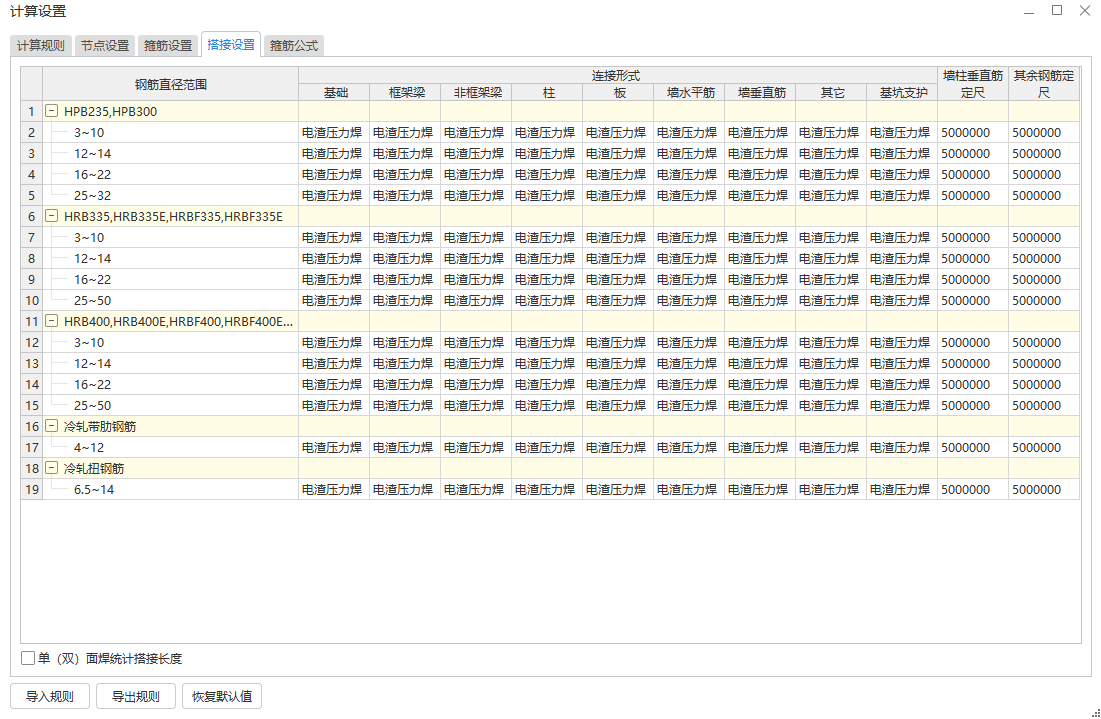Select the 基坑支护 column header

tap(902, 93)
